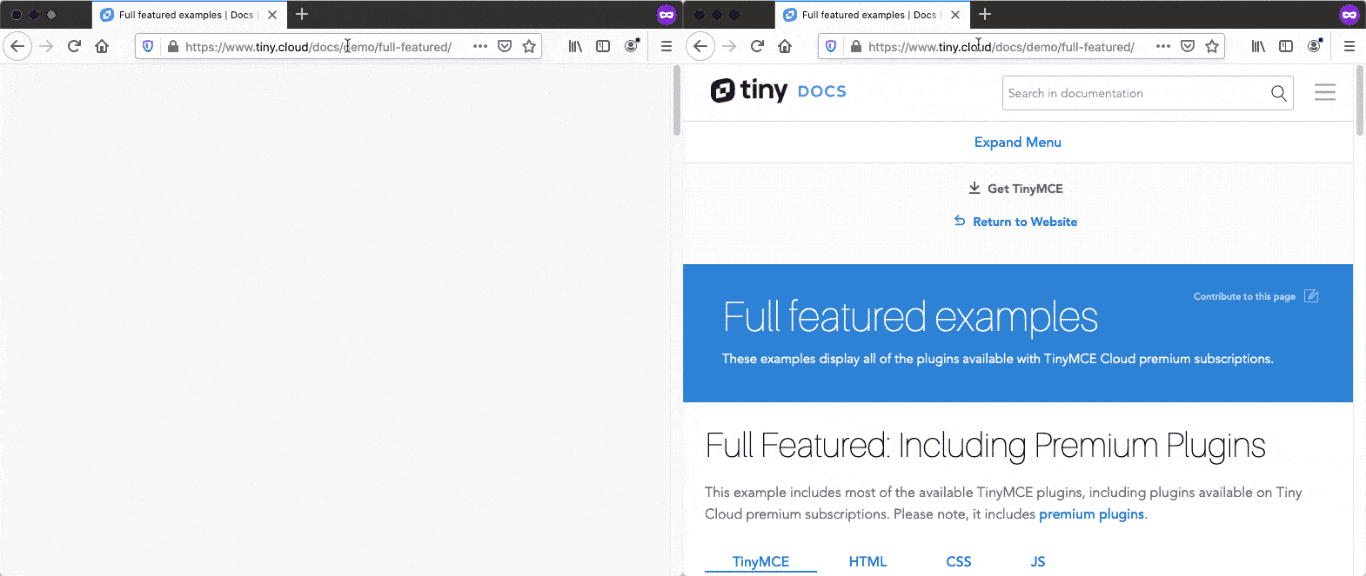Screen dimensions: 1366x576
Task: Show sidebars icon in right window toolbar
Action: point(1286,46)
